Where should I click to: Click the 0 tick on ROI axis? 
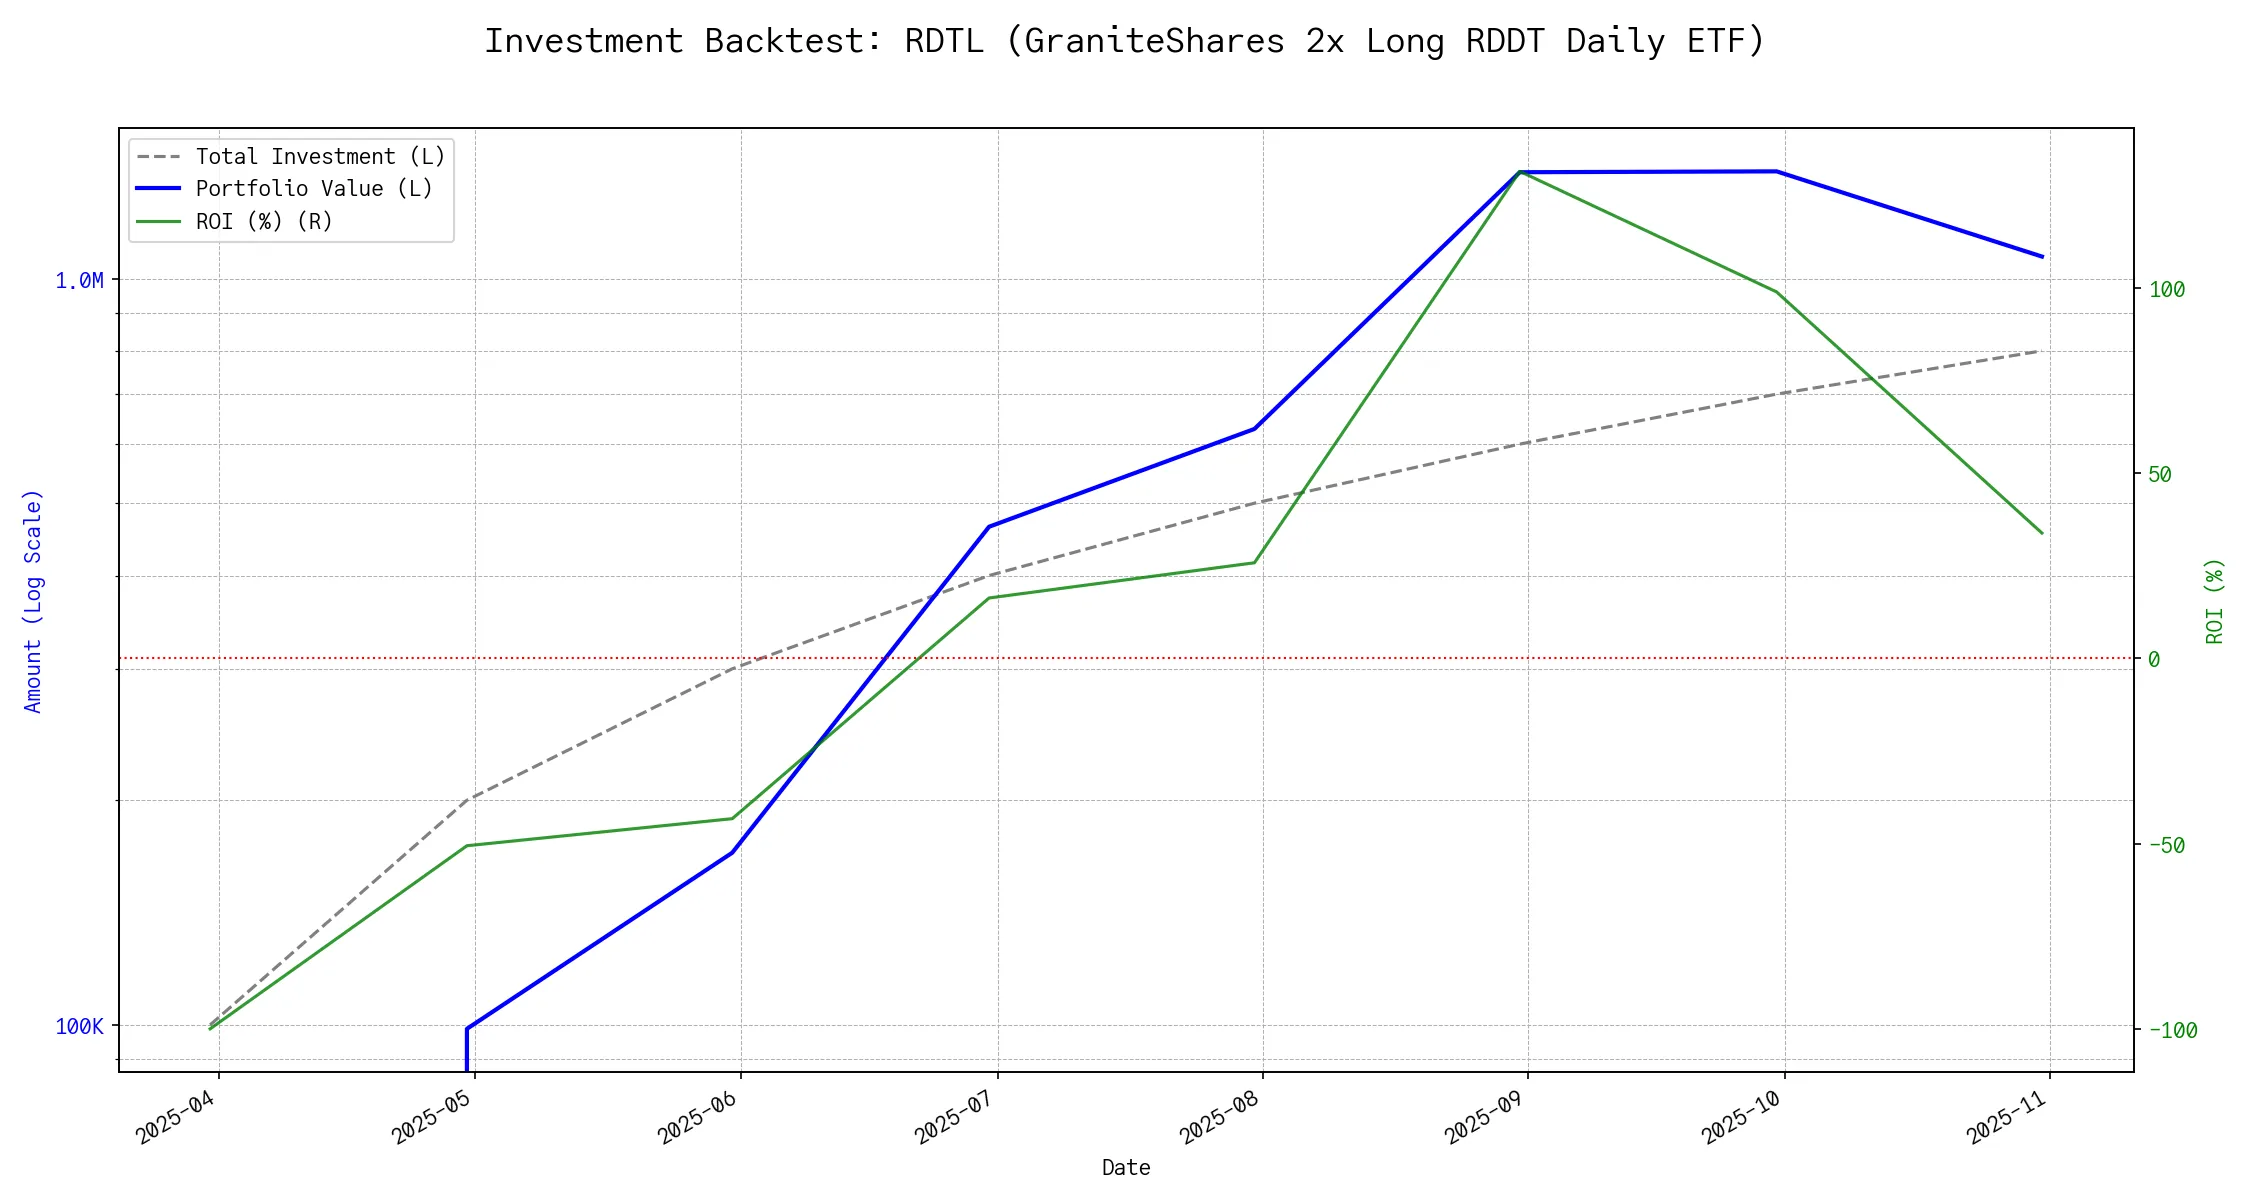(x=2154, y=659)
